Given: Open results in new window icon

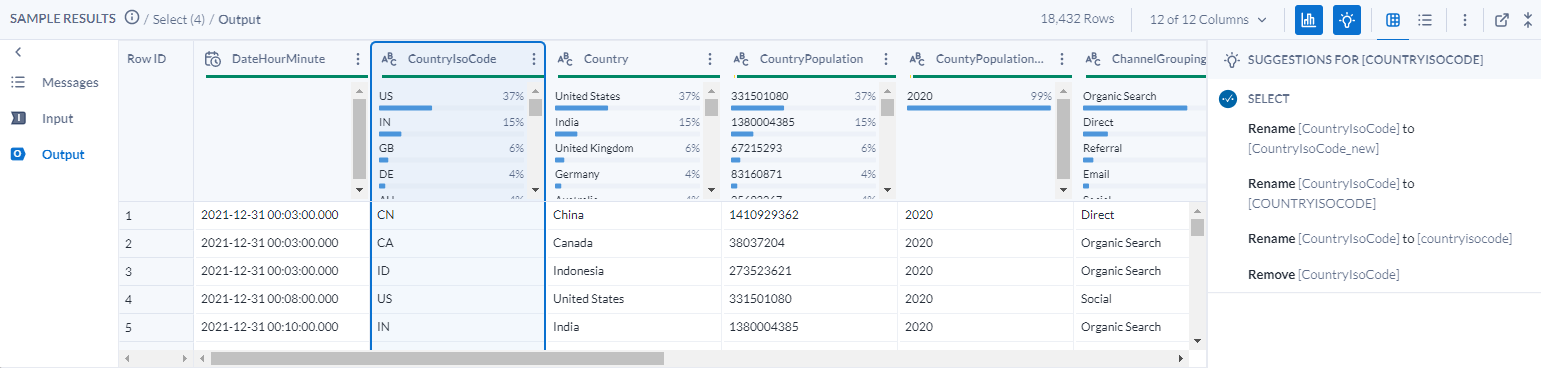Looking at the screenshot, I should 1501,20.
